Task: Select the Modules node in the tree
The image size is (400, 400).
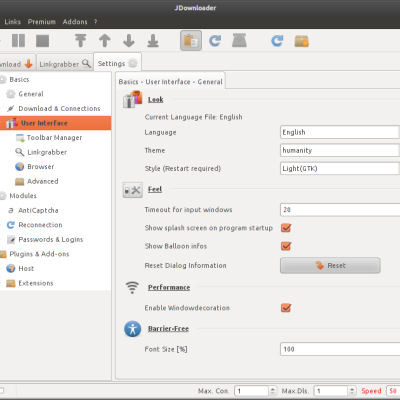Action: 23,196
